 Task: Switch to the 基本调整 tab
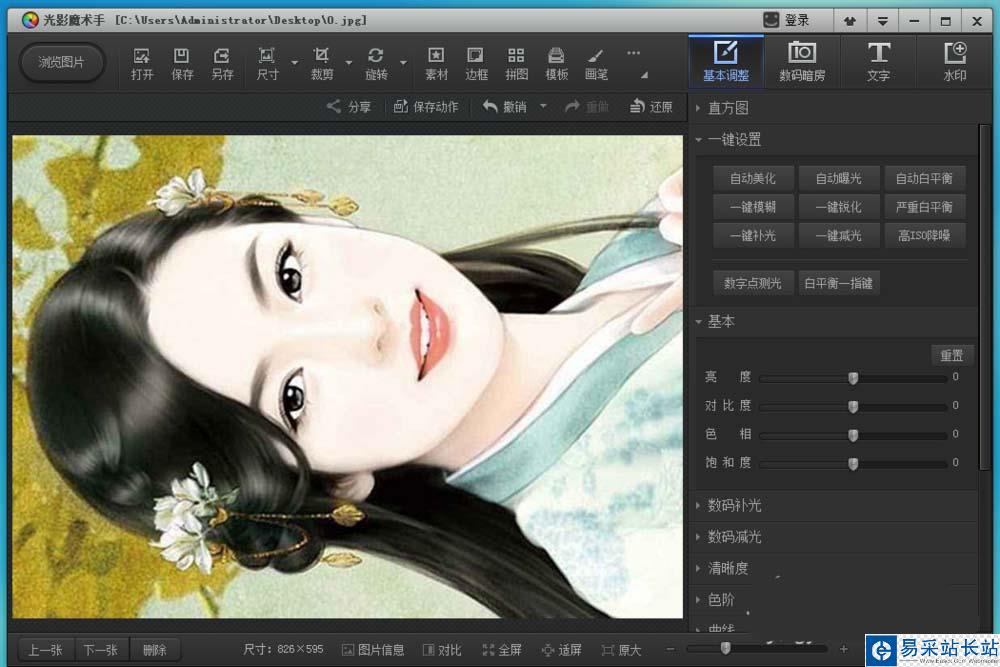[726, 62]
